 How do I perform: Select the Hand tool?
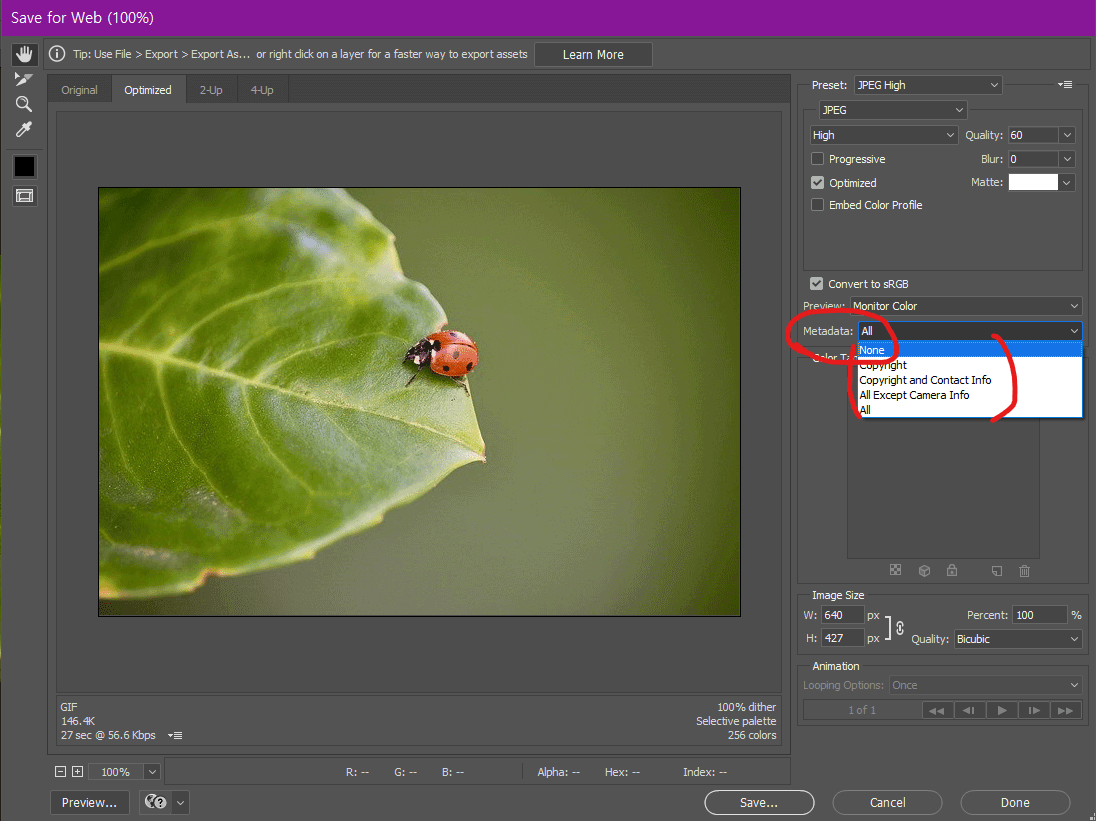point(24,54)
